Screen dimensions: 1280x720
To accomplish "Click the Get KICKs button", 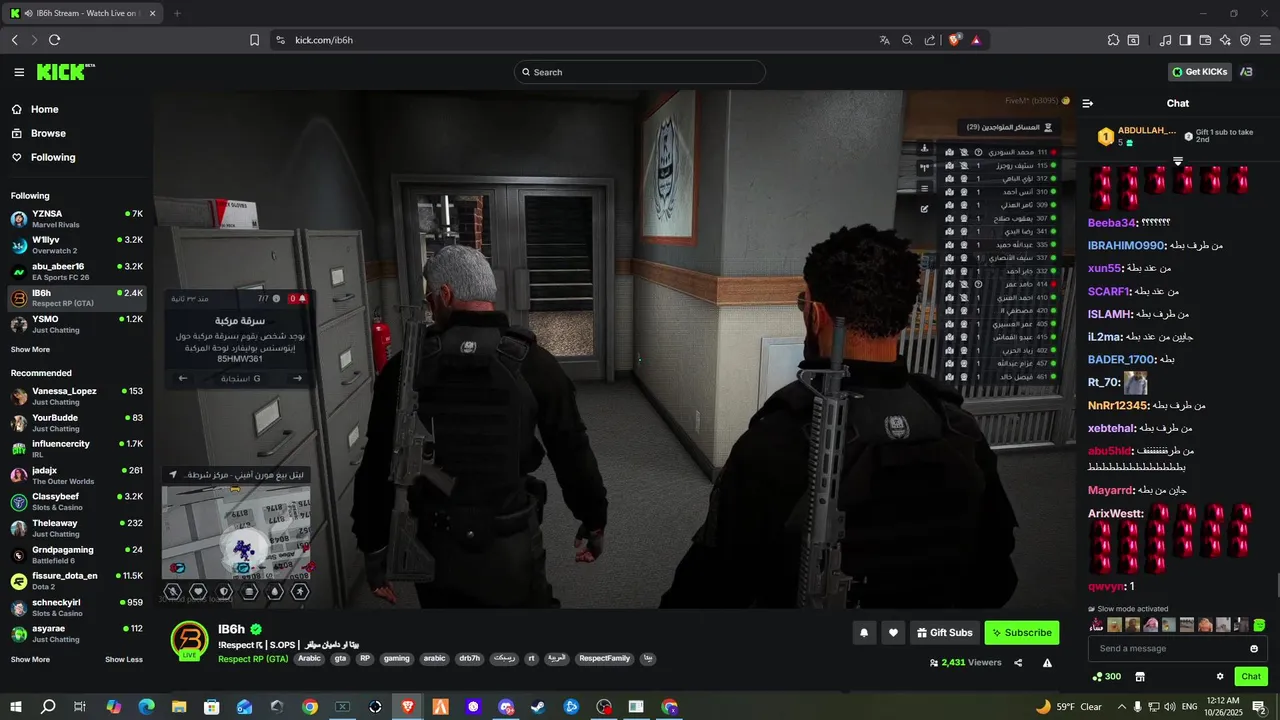I will 1199,72.
